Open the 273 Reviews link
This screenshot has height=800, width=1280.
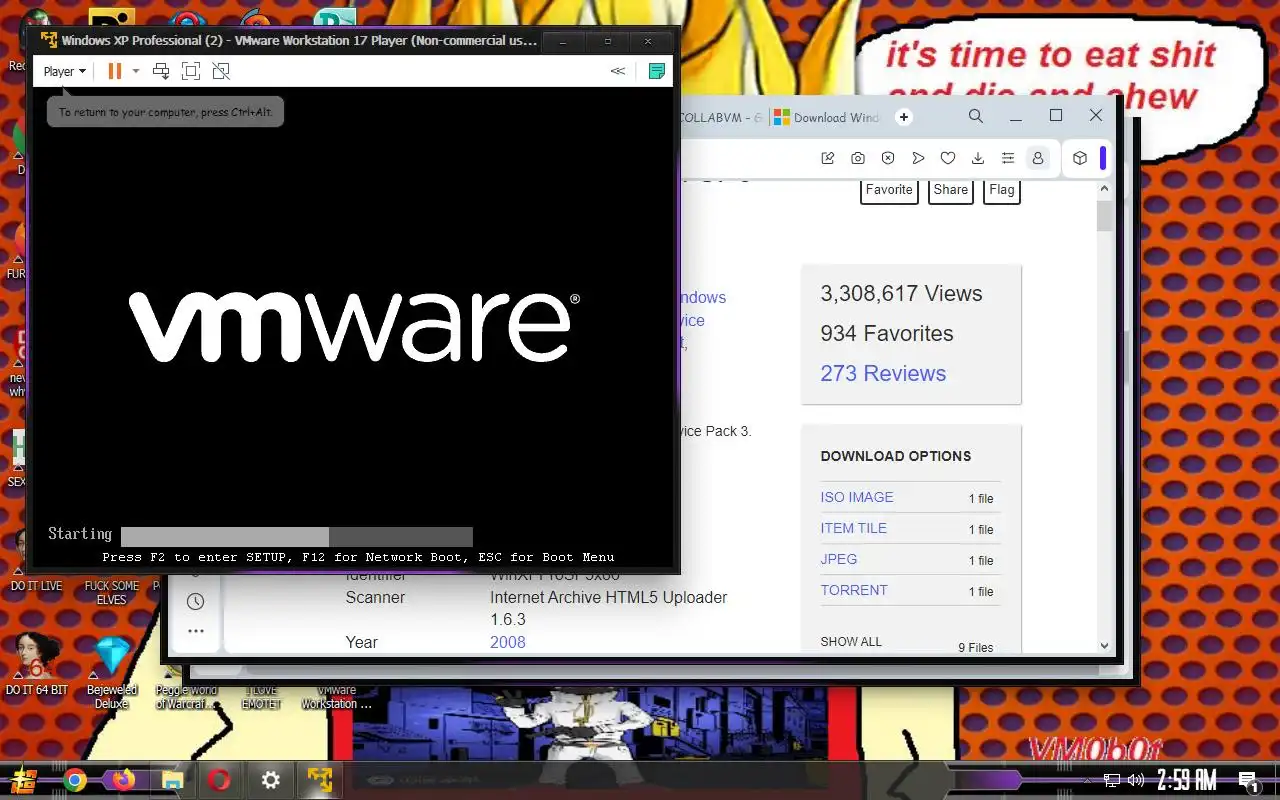tap(883, 373)
